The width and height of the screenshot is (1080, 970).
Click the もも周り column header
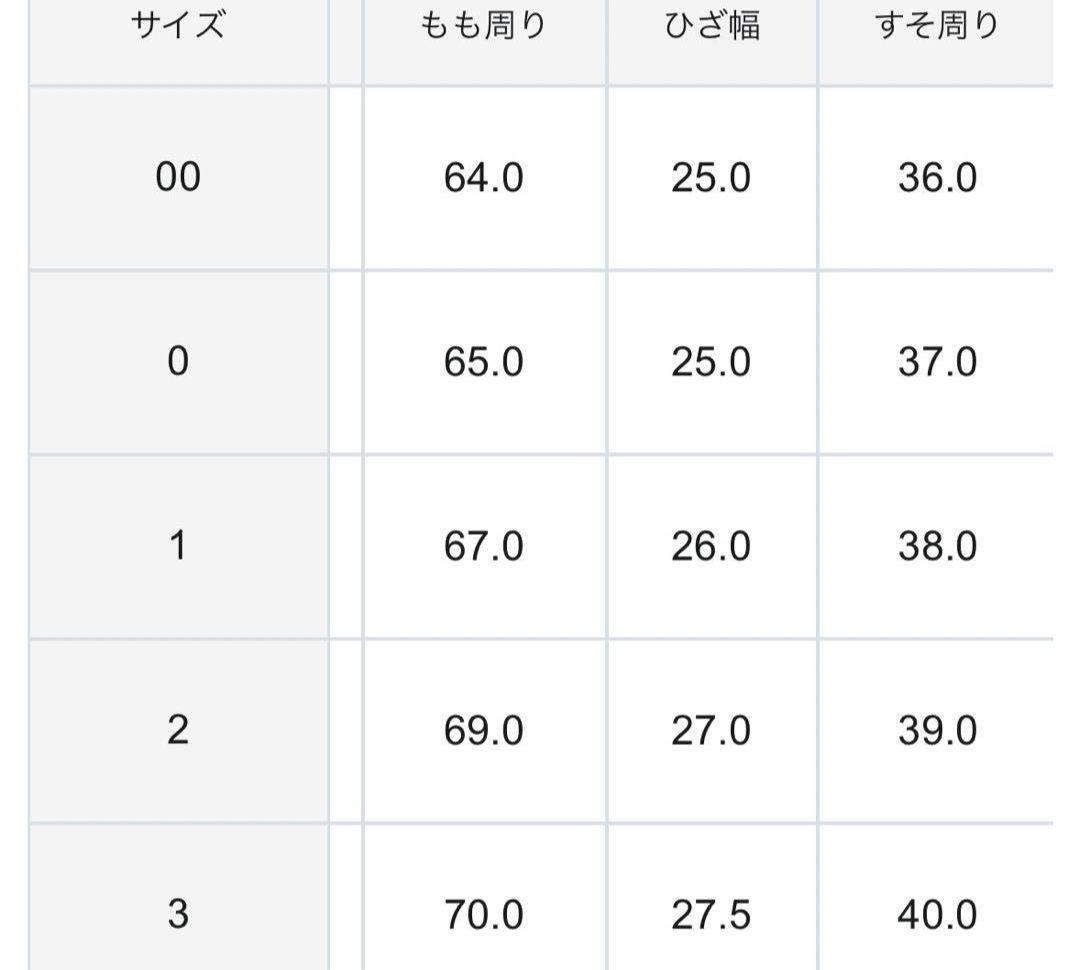click(484, 26)
